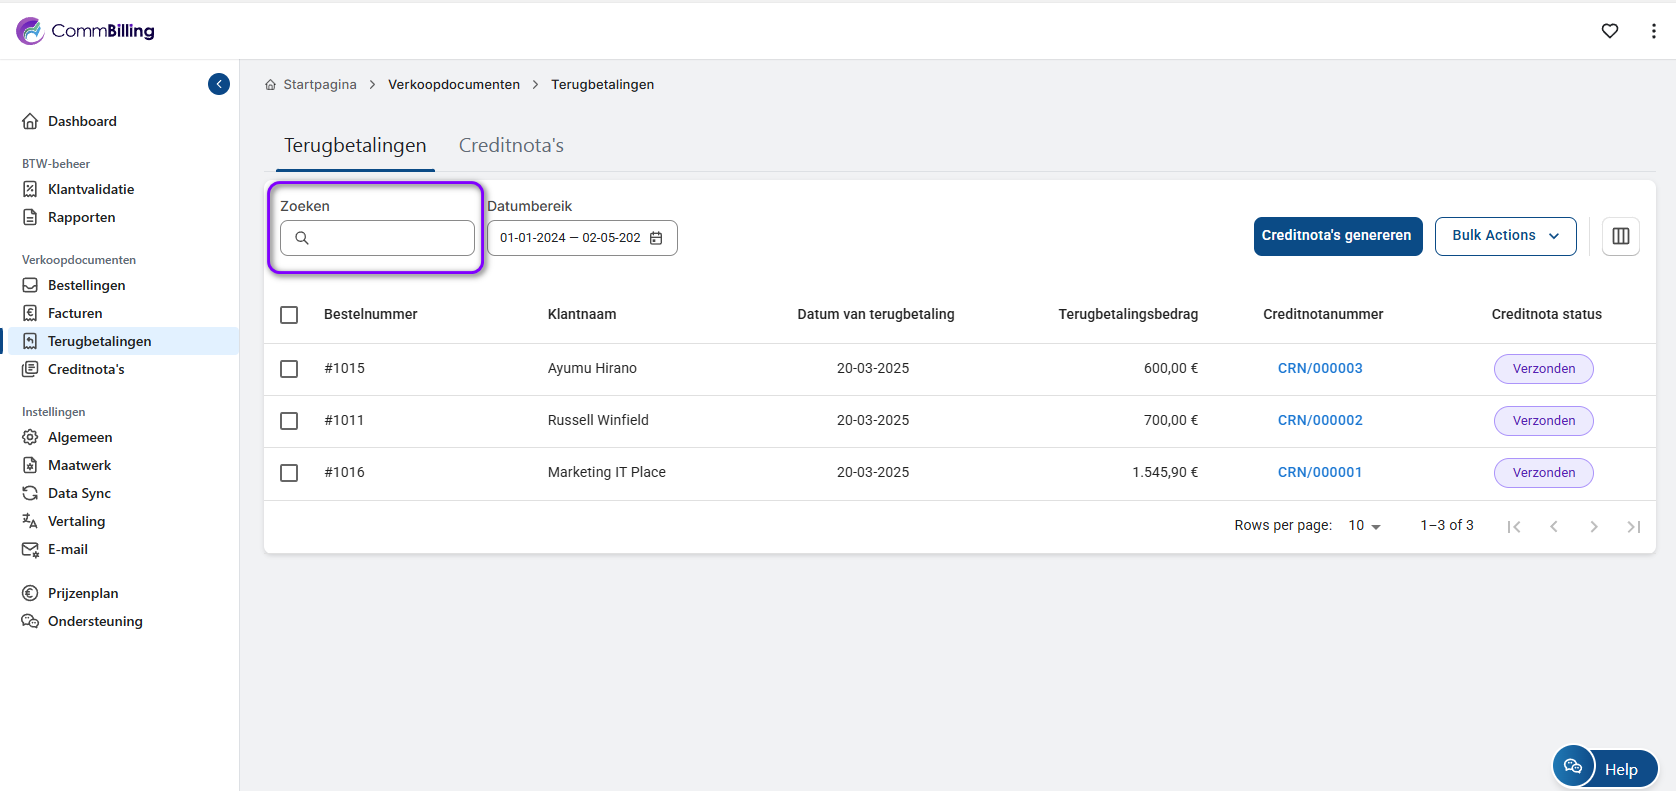The height and width of the screenshot is (791, 1676).
Task: Open the Datumbereik date range picker
Action: 572,238
